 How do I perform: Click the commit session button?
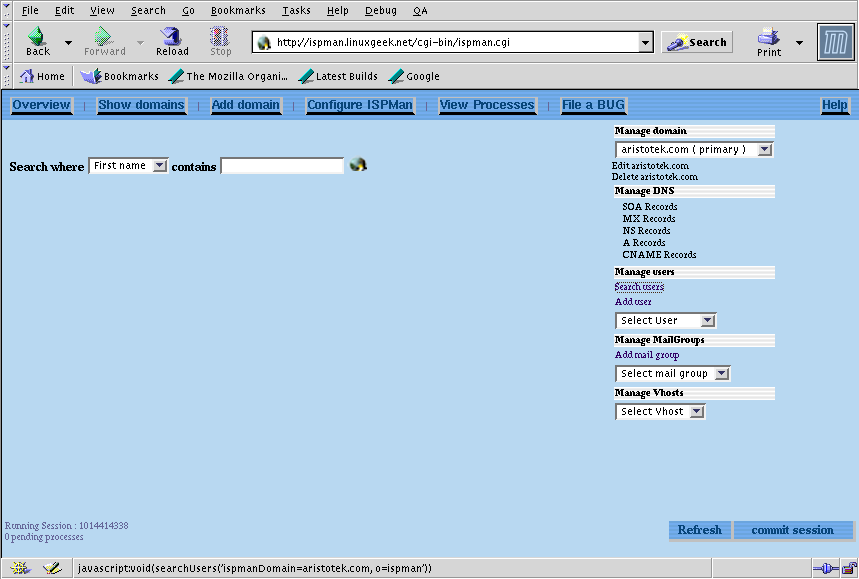[793, 530]
